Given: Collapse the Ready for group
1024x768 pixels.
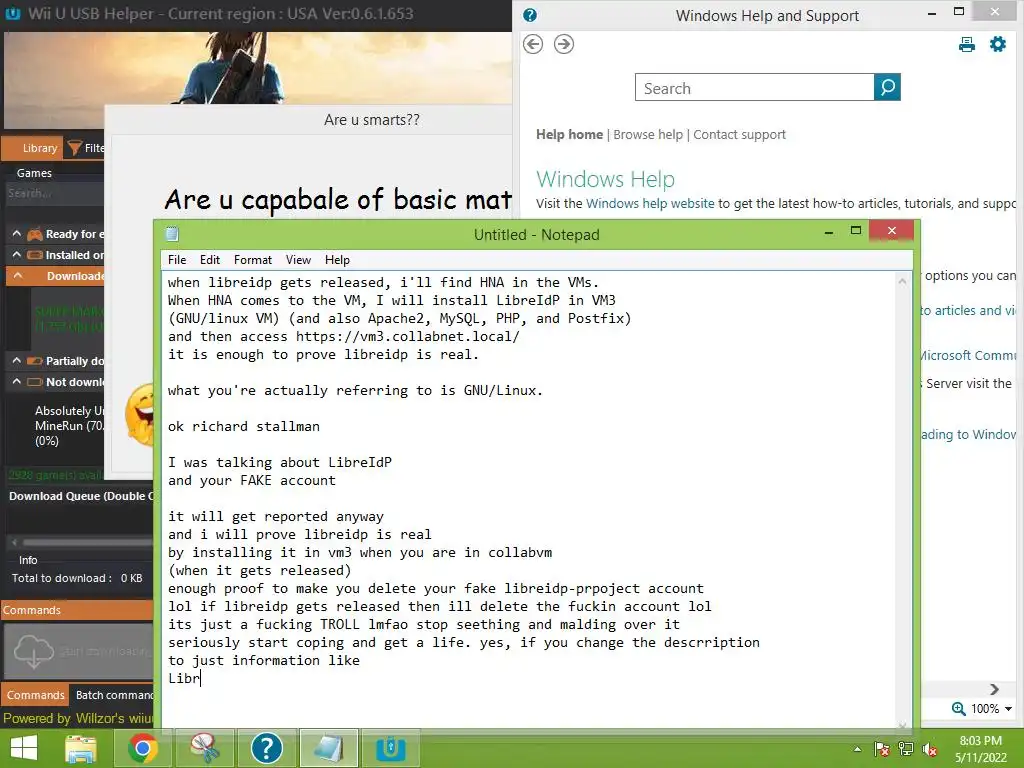Looking at the screenshot, I should [x=17, y=234].
